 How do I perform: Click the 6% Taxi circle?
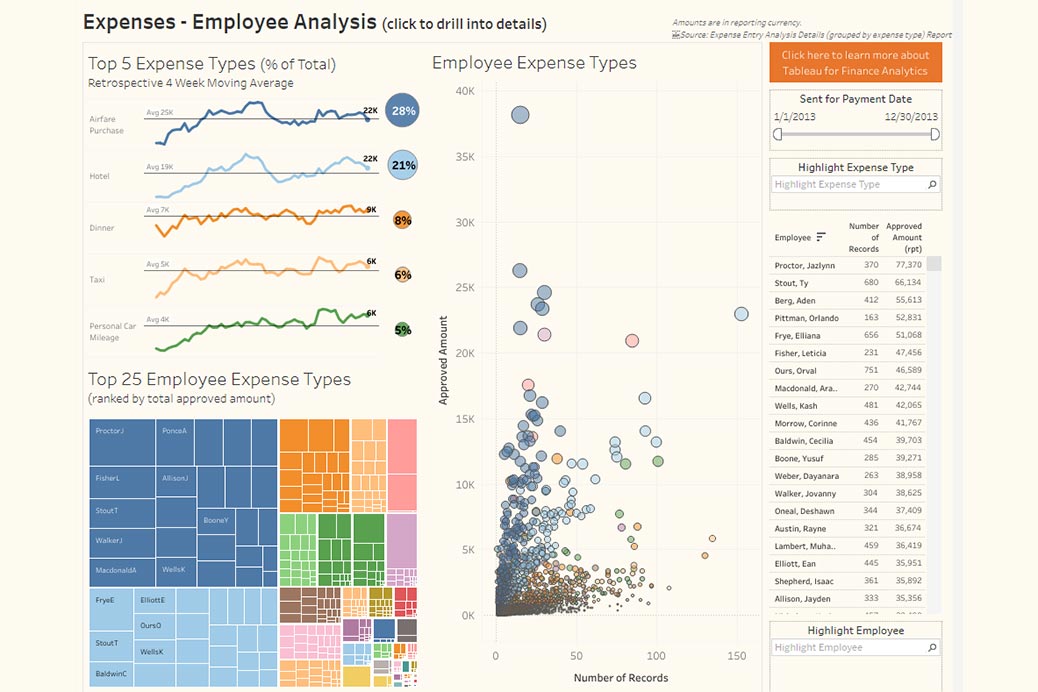(x=402, y=275)
